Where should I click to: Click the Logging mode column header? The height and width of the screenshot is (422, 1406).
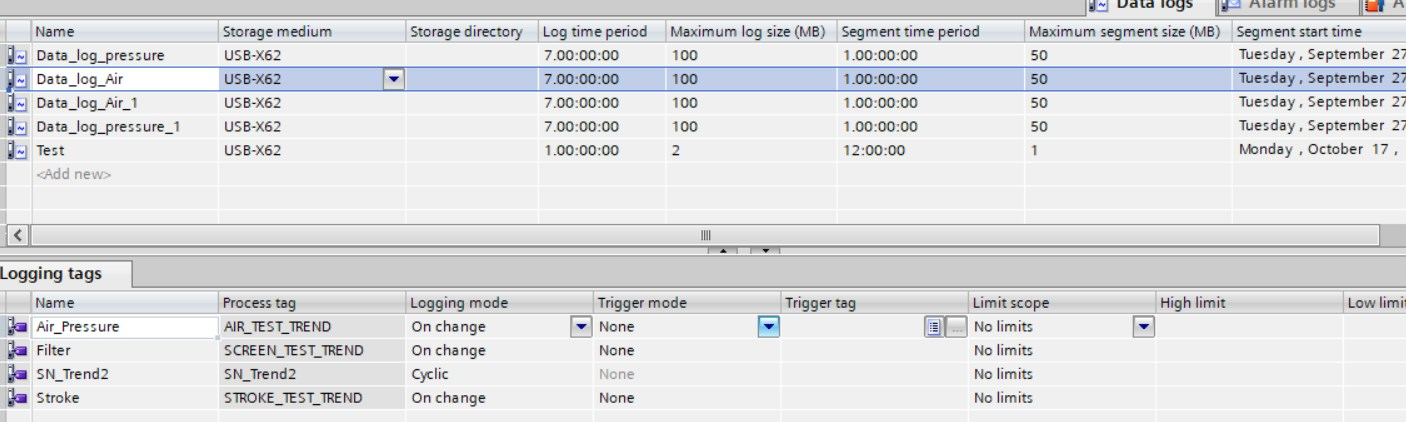(x=499, y=303)
